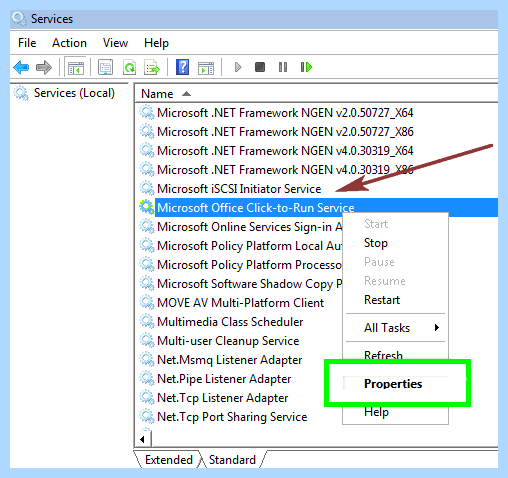508x478 pixels.
Task: Click gear icon of Microsoft Office Click-to-Run Service
Action: 147,208
